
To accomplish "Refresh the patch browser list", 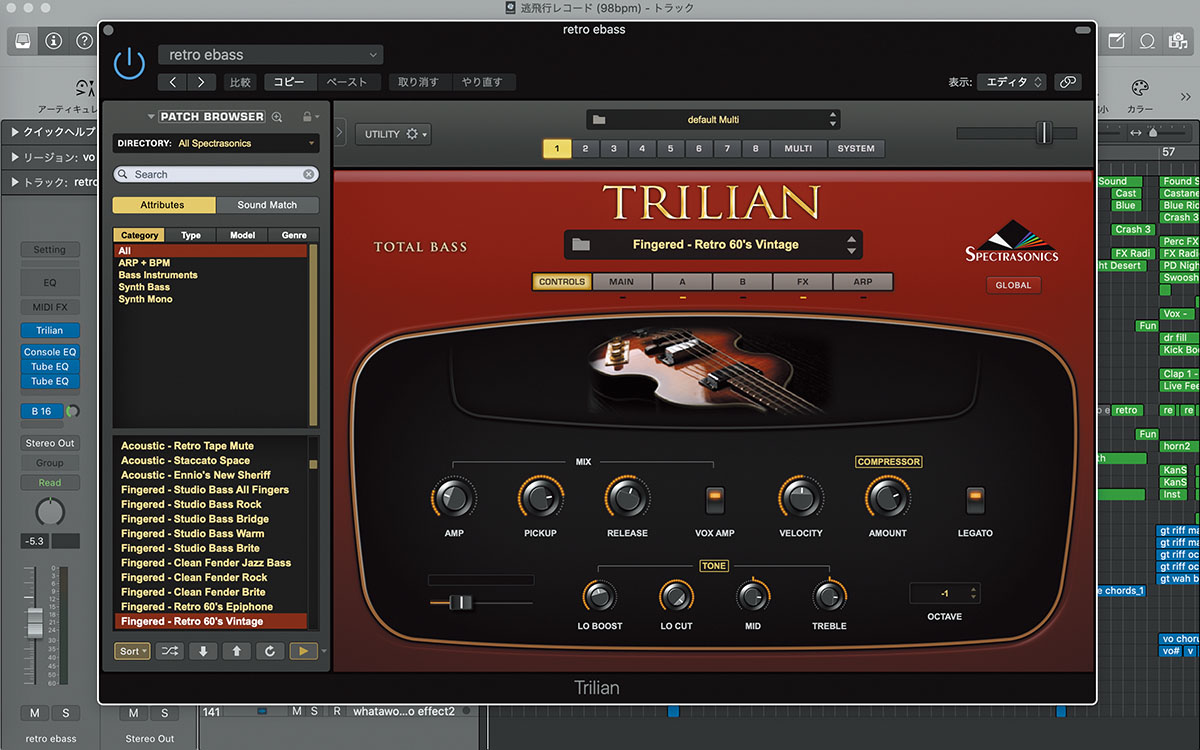I will [269, 651].
